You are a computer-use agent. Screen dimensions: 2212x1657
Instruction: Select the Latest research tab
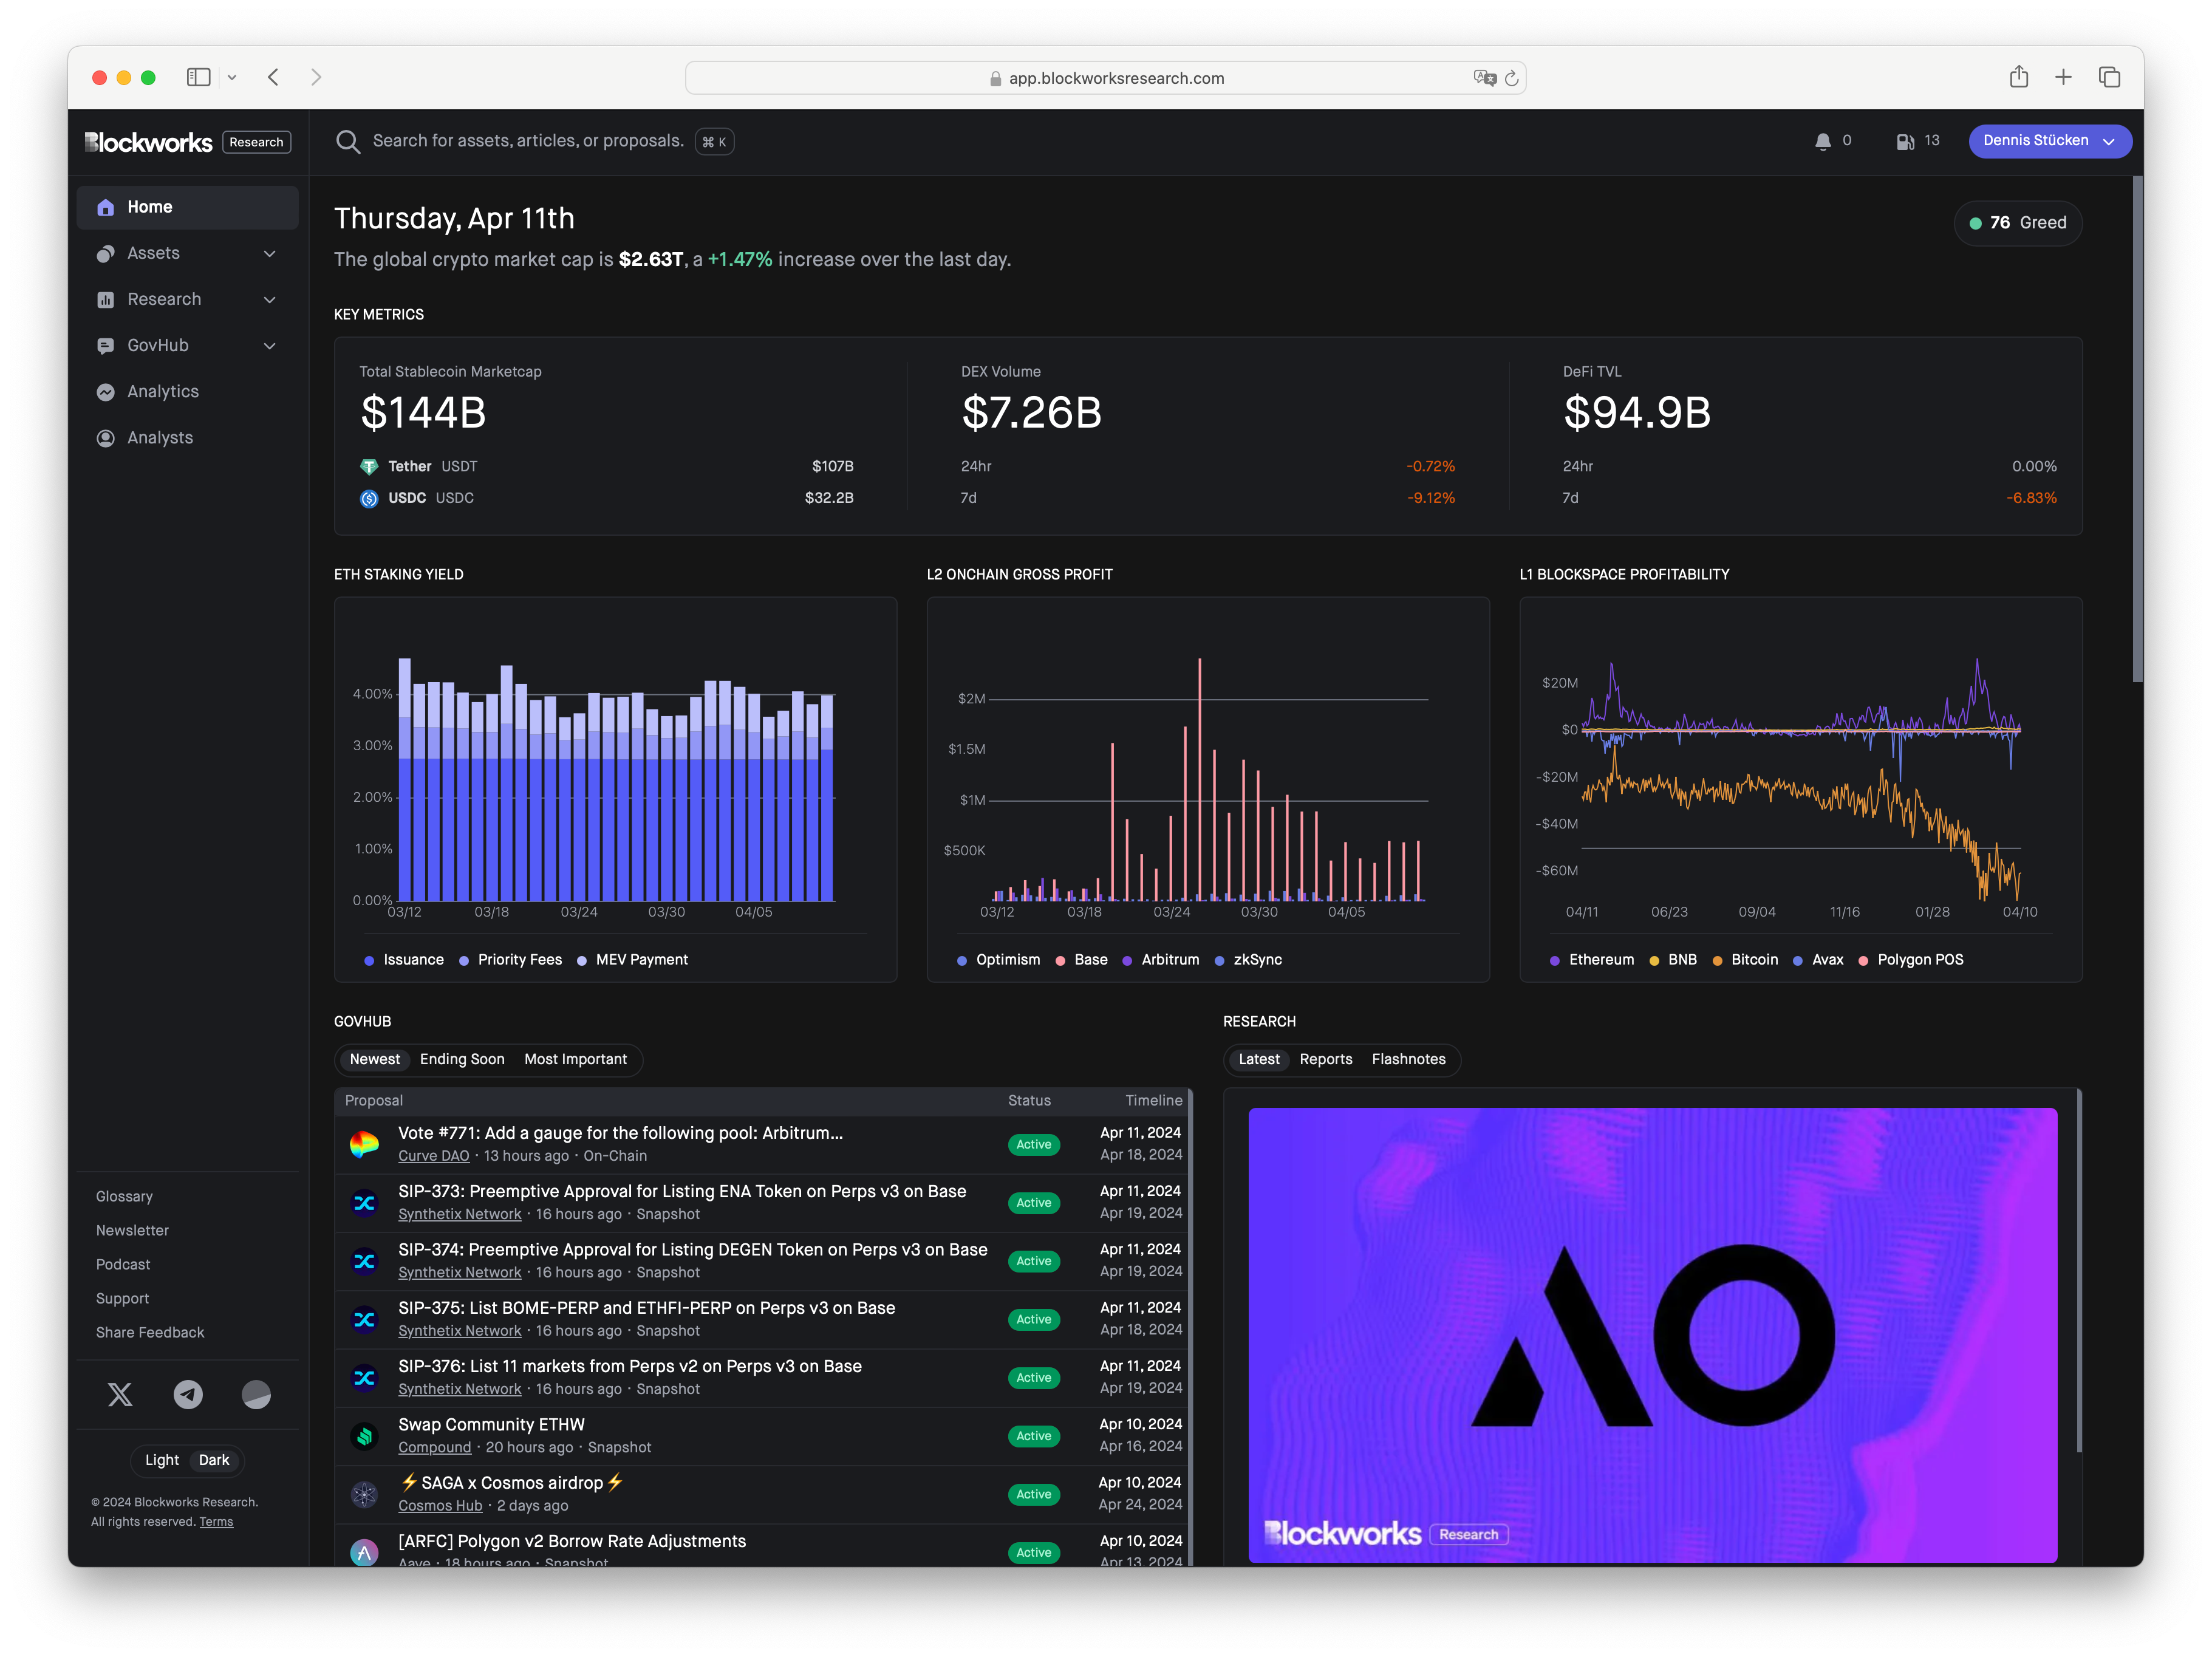click(x=1259, y=1060)
